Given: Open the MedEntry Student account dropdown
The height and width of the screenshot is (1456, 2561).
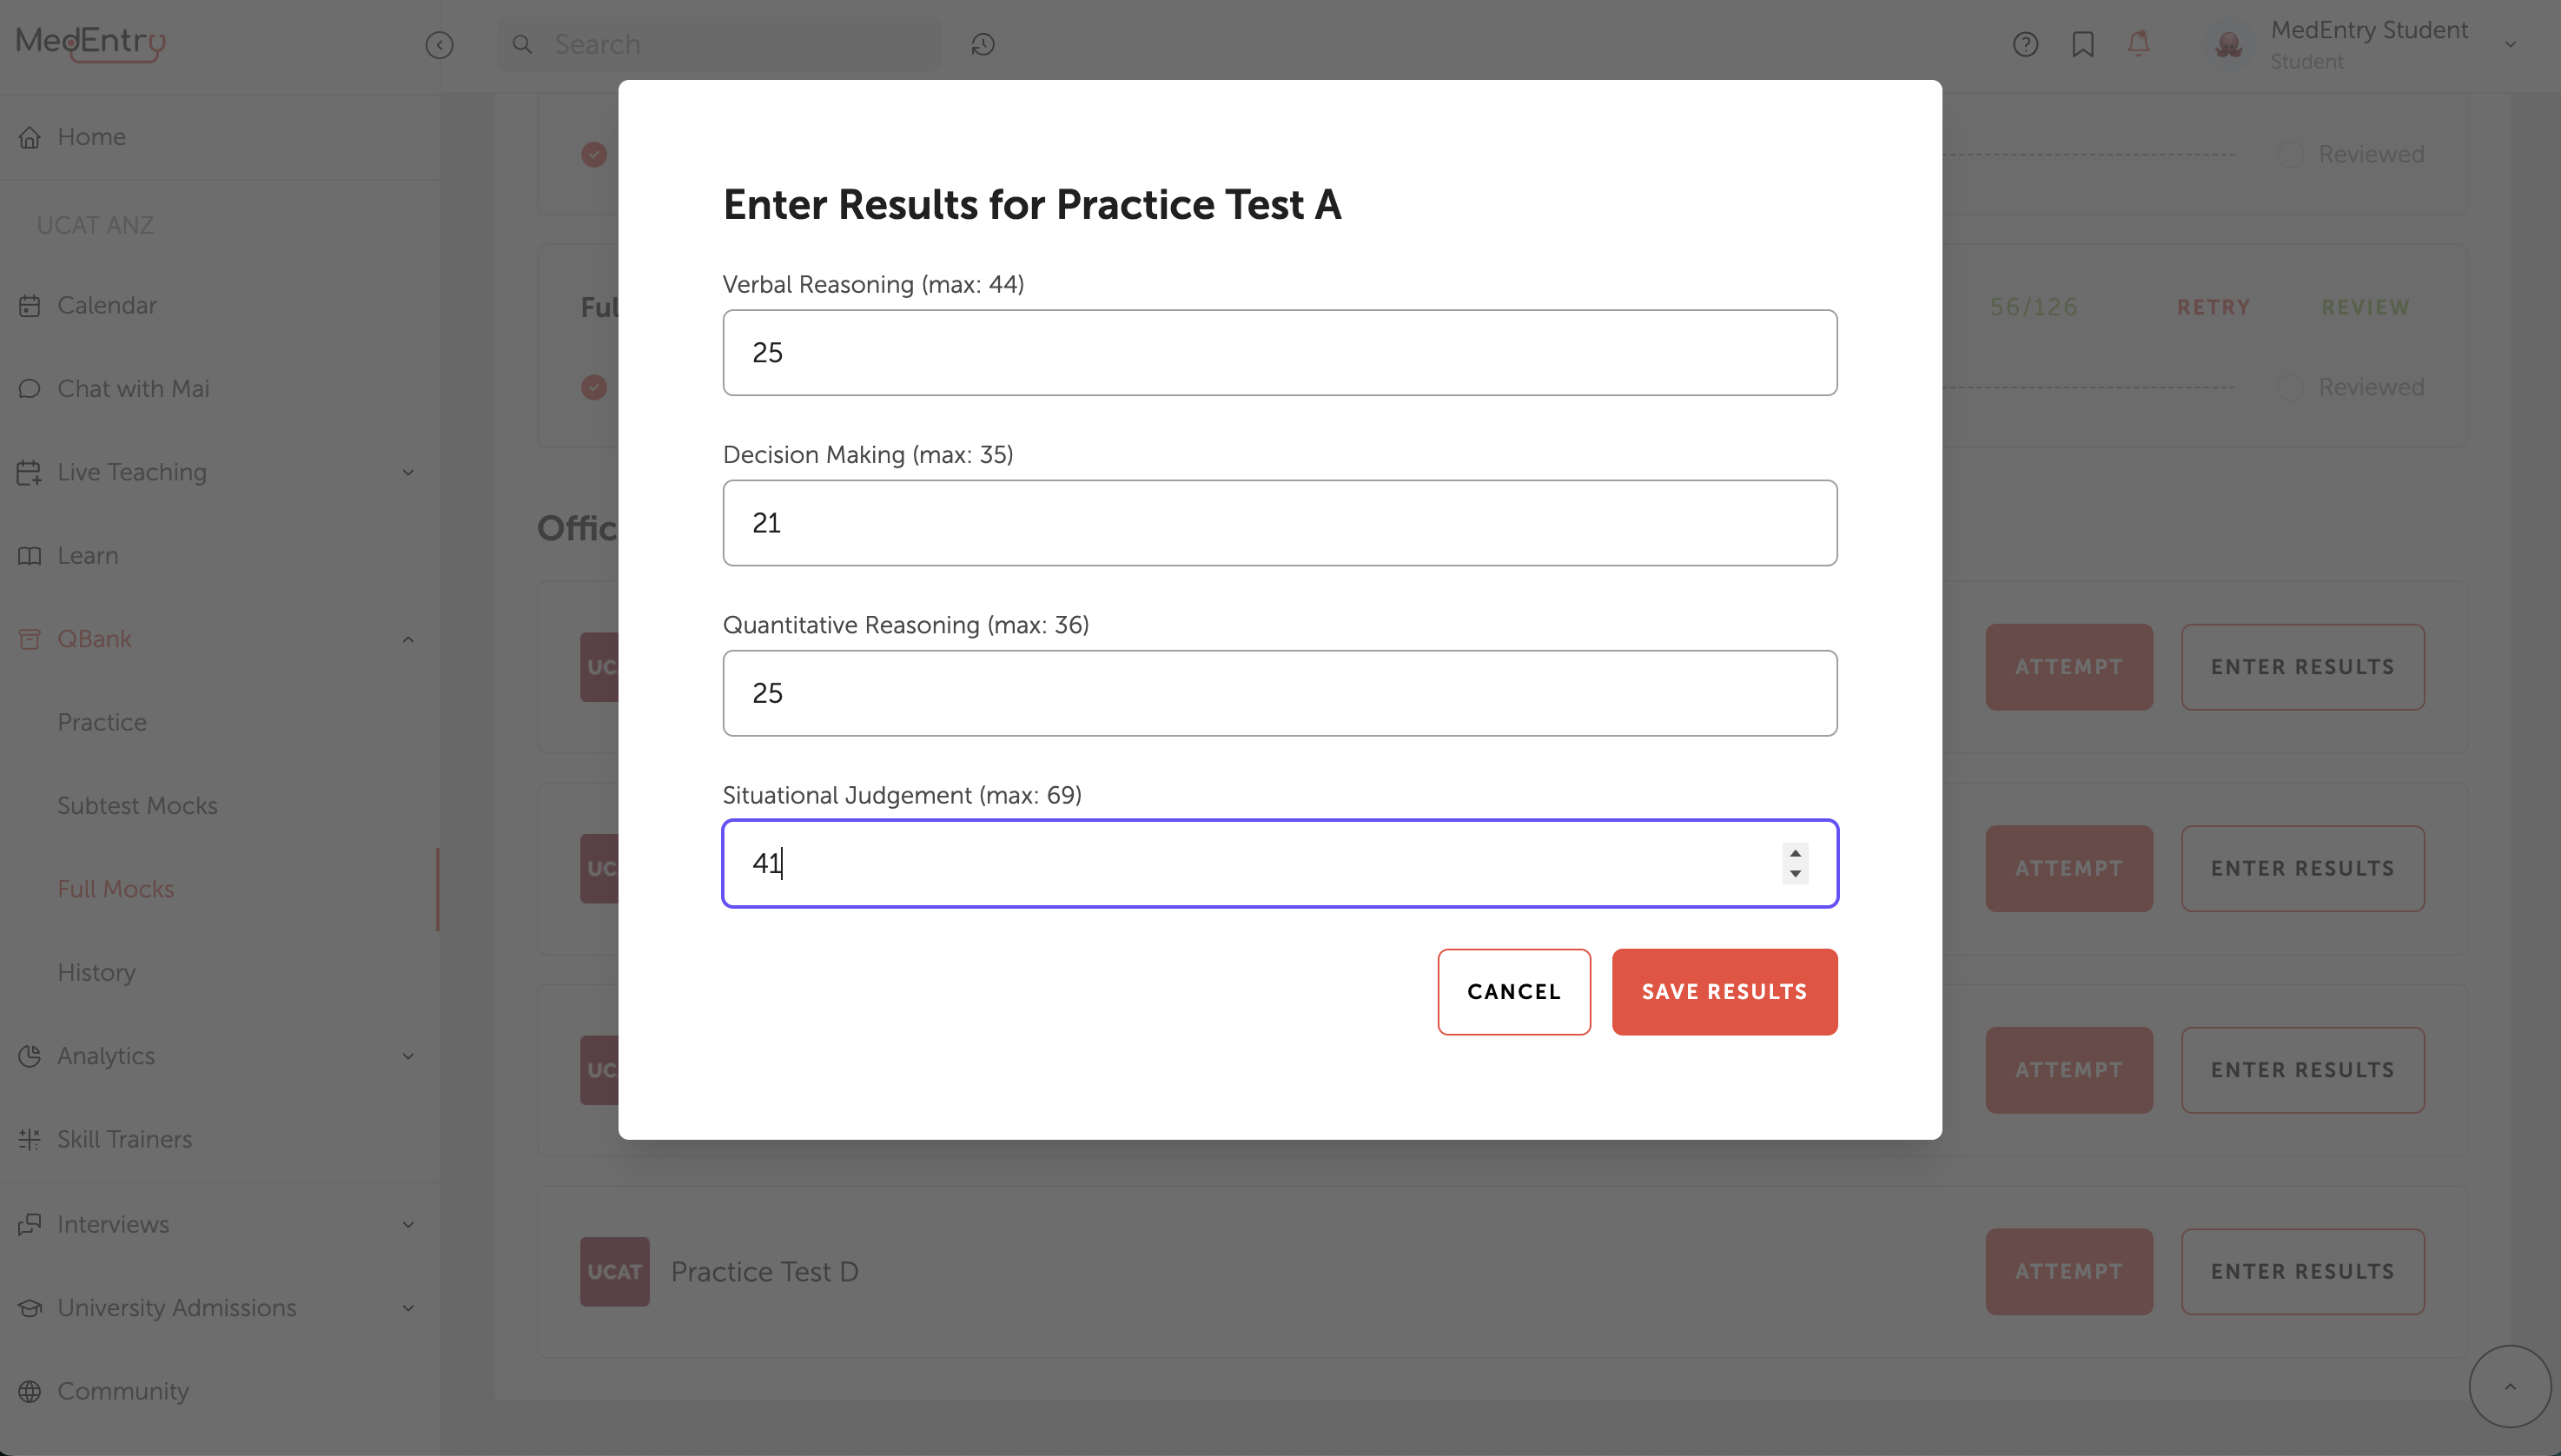Looking at the screenshot, I should pos(2510,45).
